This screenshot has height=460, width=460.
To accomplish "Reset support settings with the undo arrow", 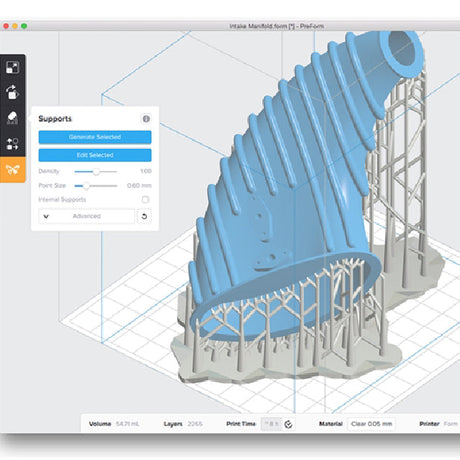I will [144, 216].
